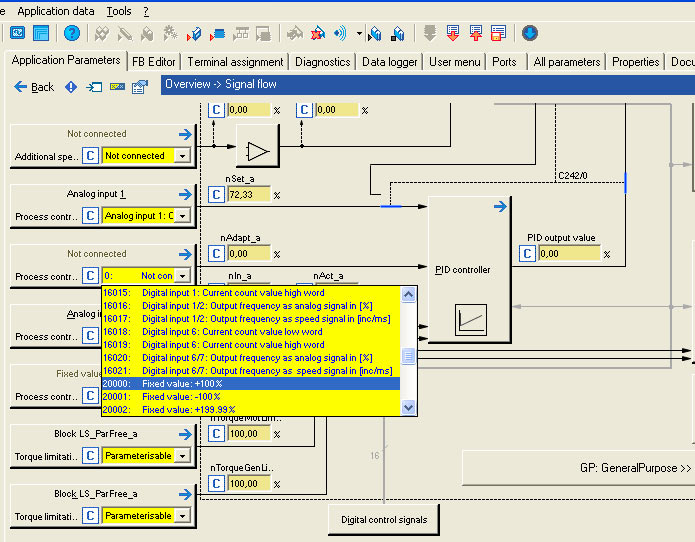Switch to the FB Editor tab
This screenshot has height=542, width=695.
[154, 62]
